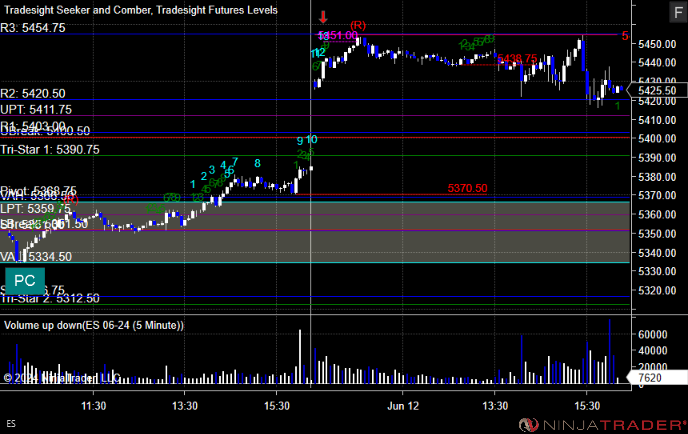Click the F button at top right
Image resolution: width=688 pixels, height=434 pixels.
pyautogui.click(x=678, y=12)
